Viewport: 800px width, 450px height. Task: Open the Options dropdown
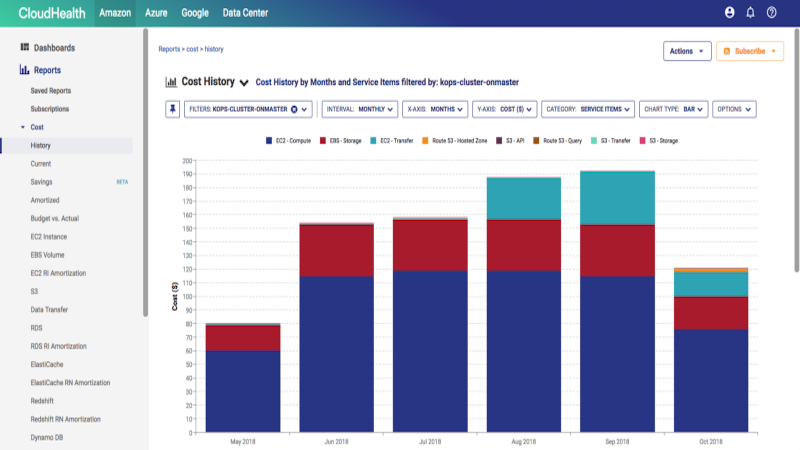point(734,109)
